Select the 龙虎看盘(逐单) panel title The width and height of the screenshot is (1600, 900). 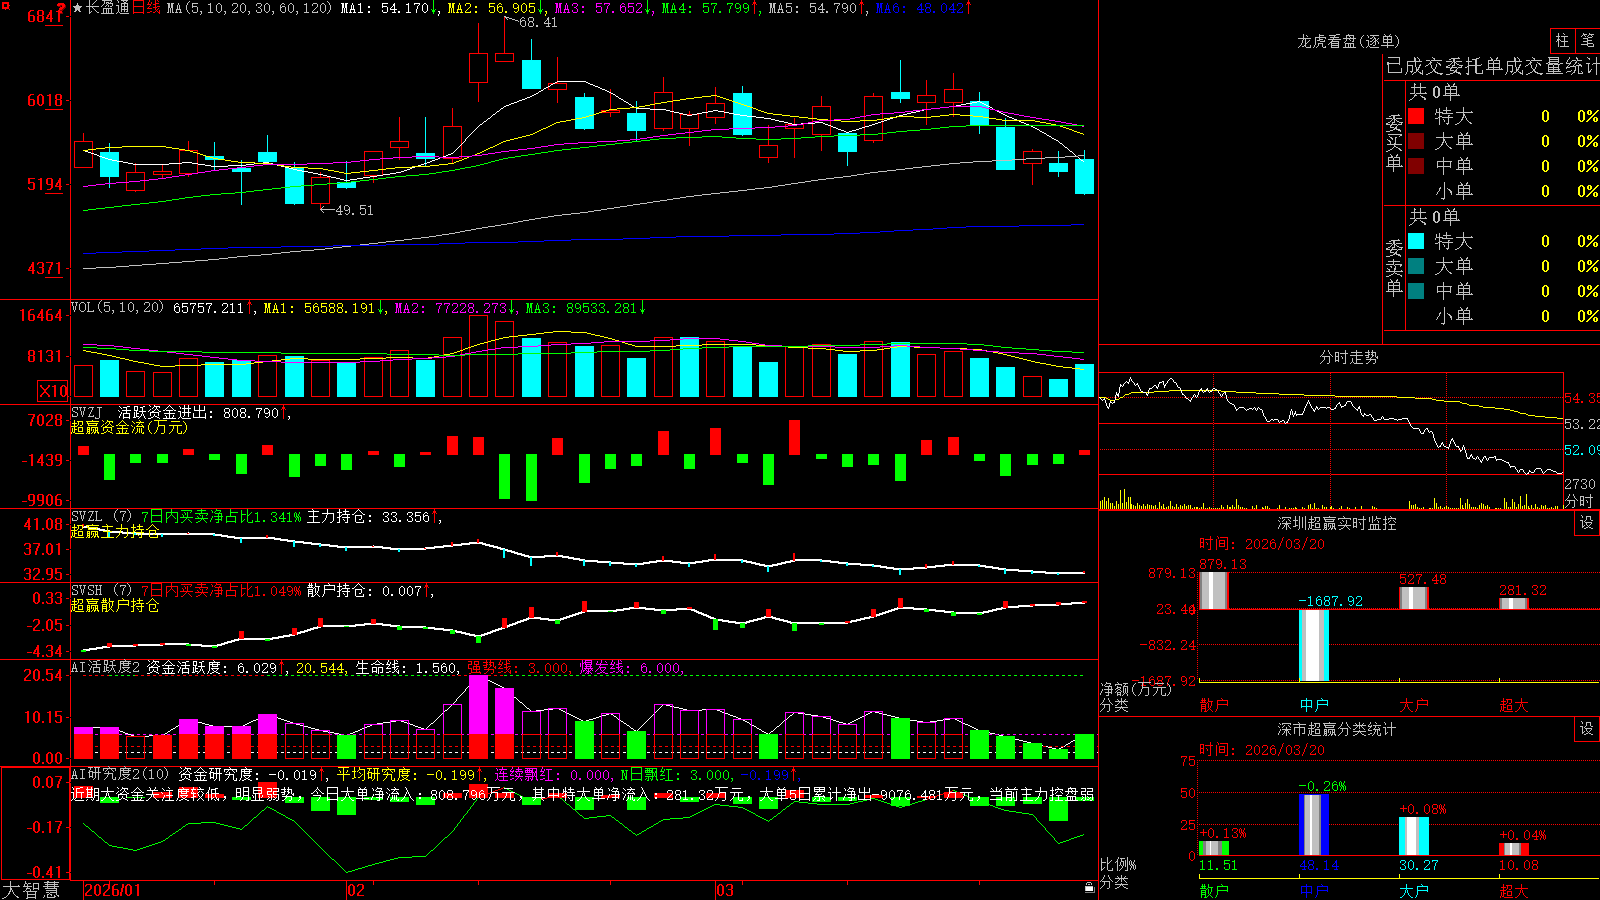pyautogui.click(x=1348, y=41)
